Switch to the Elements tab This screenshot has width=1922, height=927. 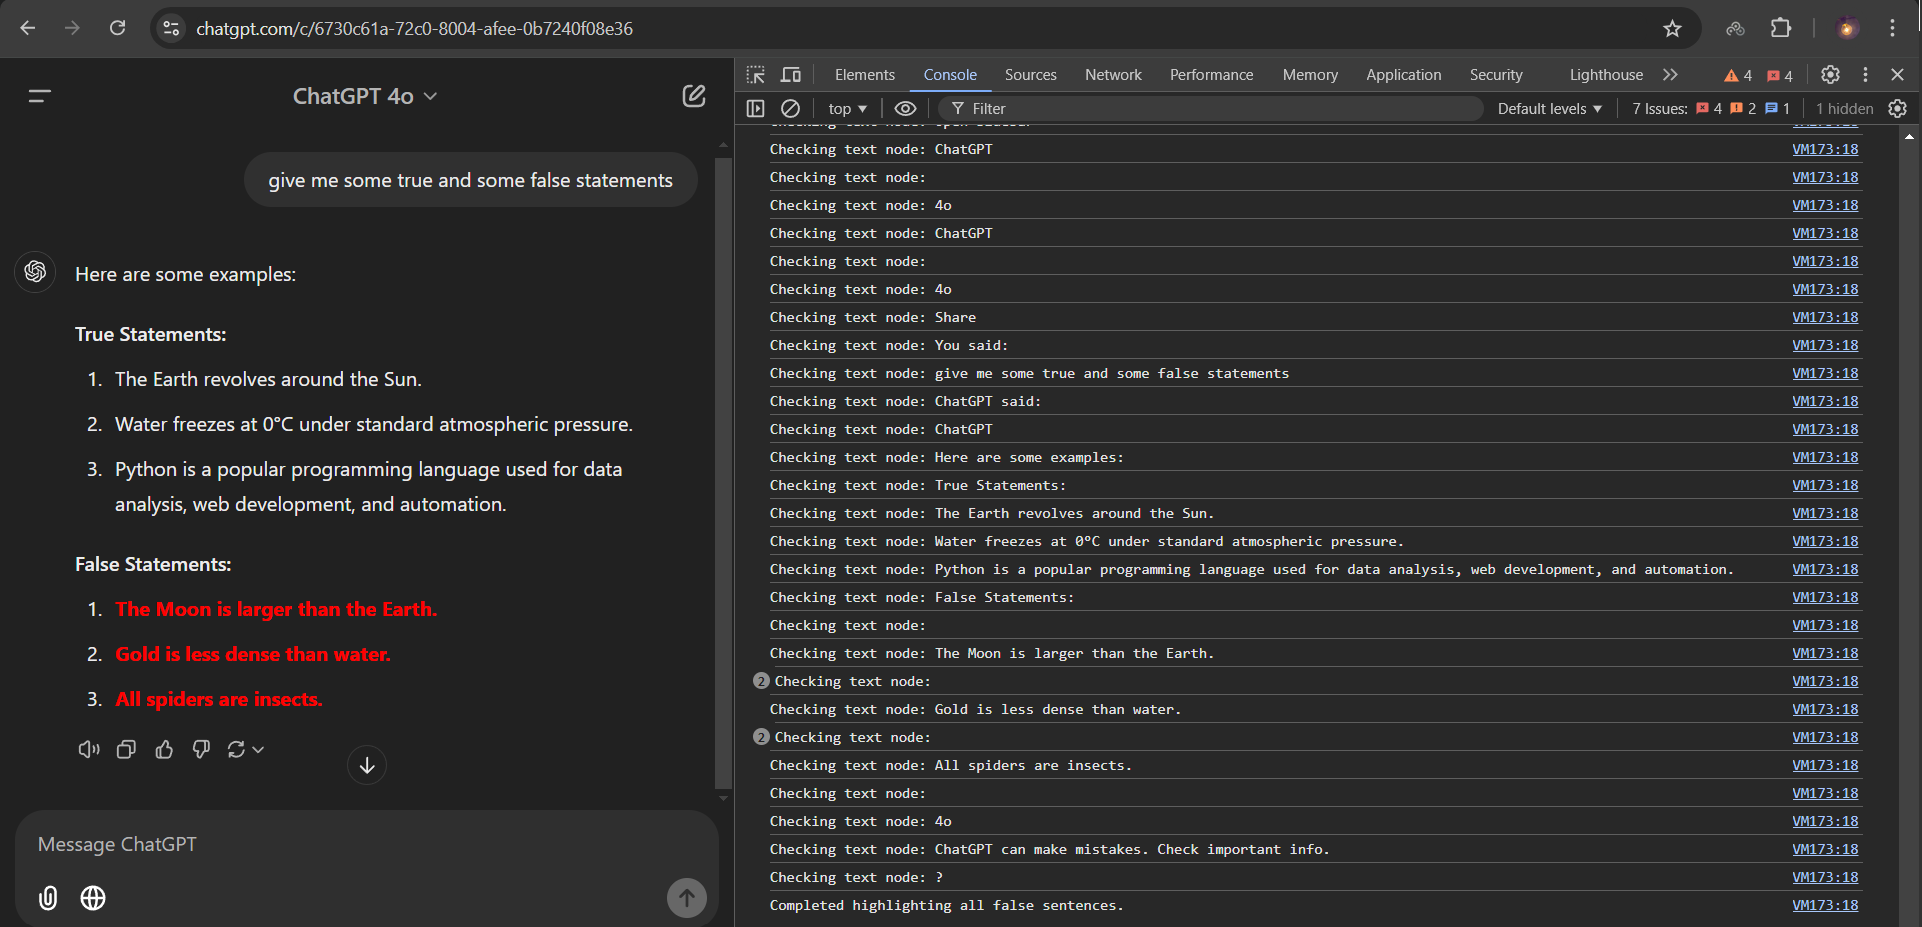click(x=865, y=75)
